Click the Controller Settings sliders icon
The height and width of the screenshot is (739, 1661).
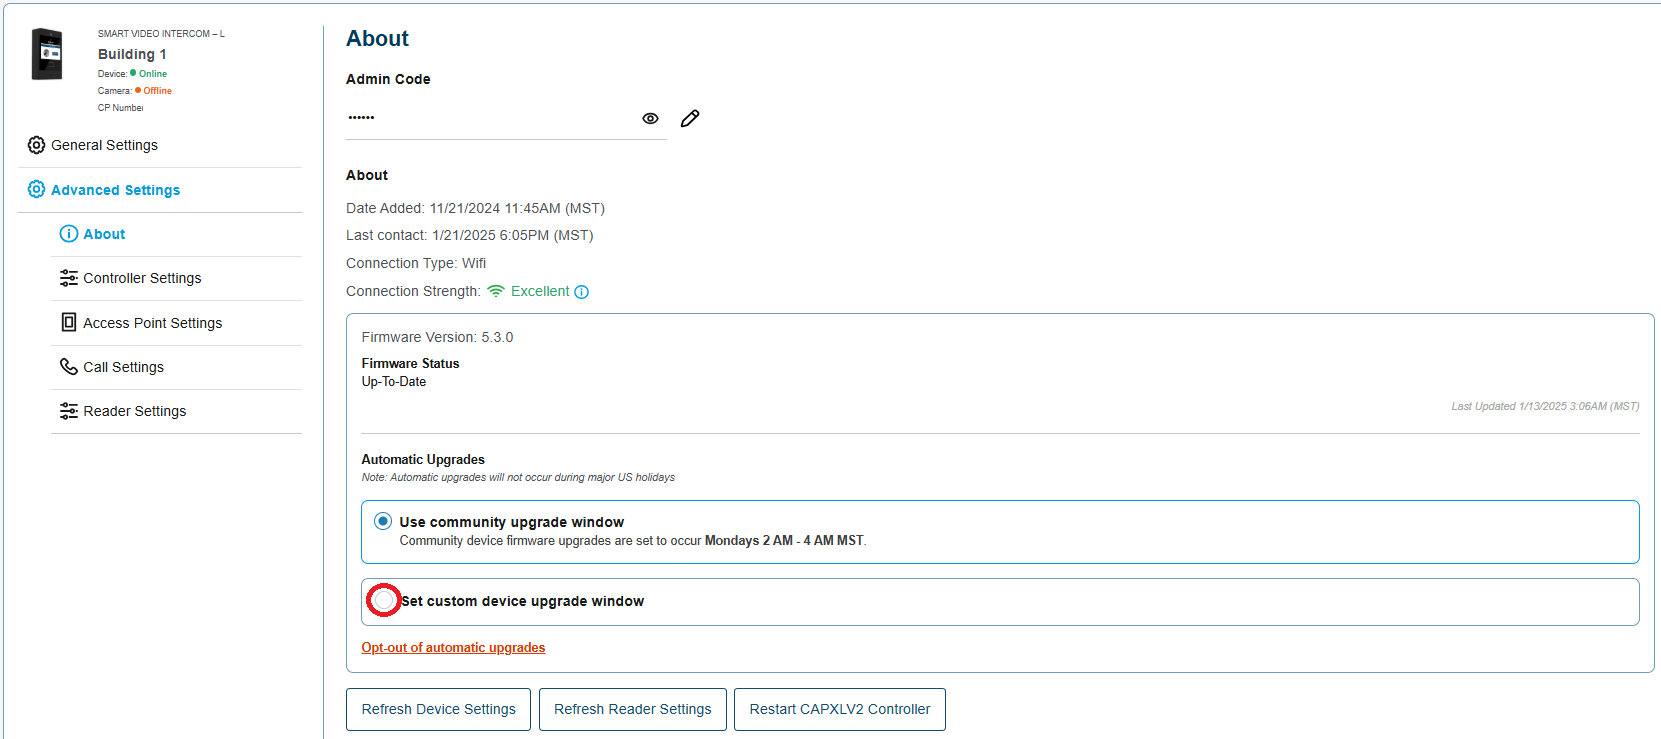69,278
